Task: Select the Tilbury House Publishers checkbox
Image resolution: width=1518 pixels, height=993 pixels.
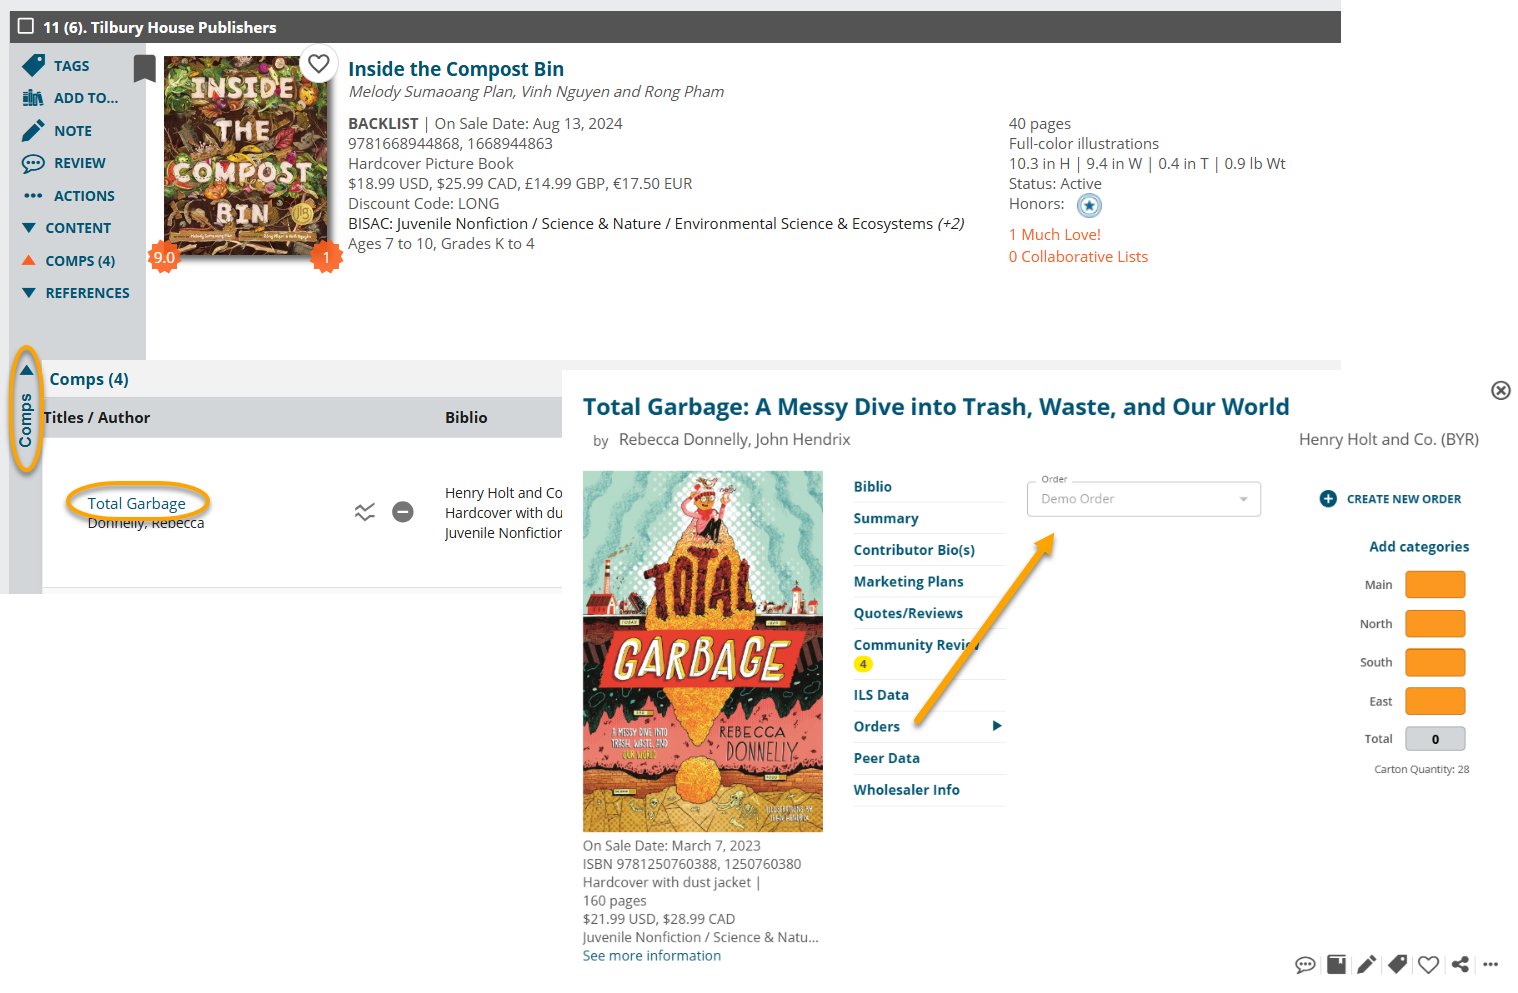Action: (x=26, y=27)
